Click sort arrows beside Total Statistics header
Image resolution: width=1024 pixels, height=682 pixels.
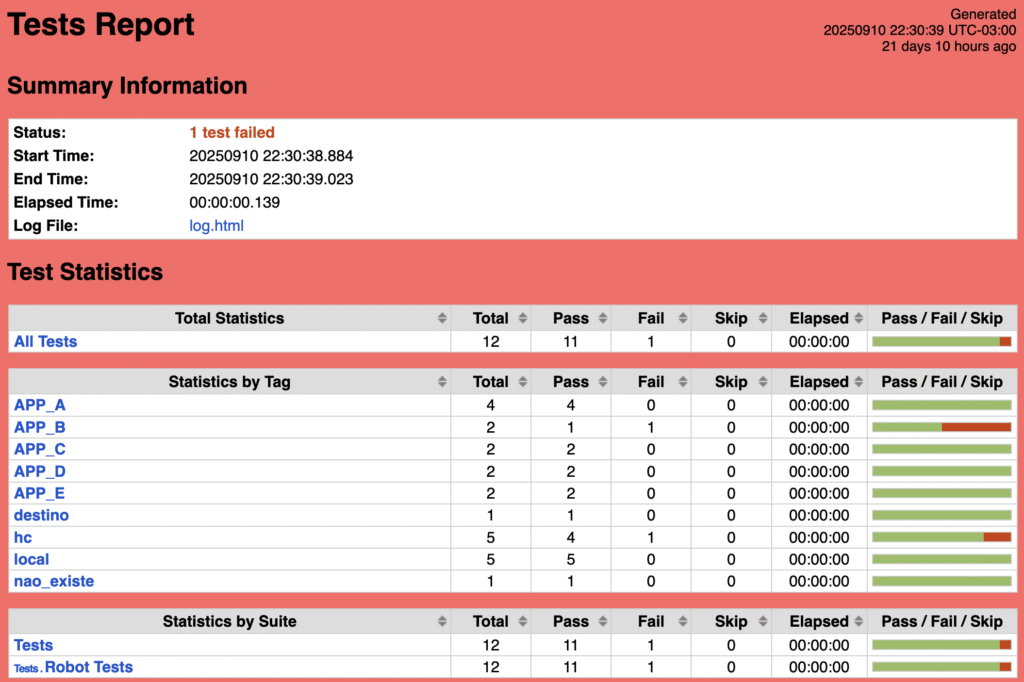(441, 319)
